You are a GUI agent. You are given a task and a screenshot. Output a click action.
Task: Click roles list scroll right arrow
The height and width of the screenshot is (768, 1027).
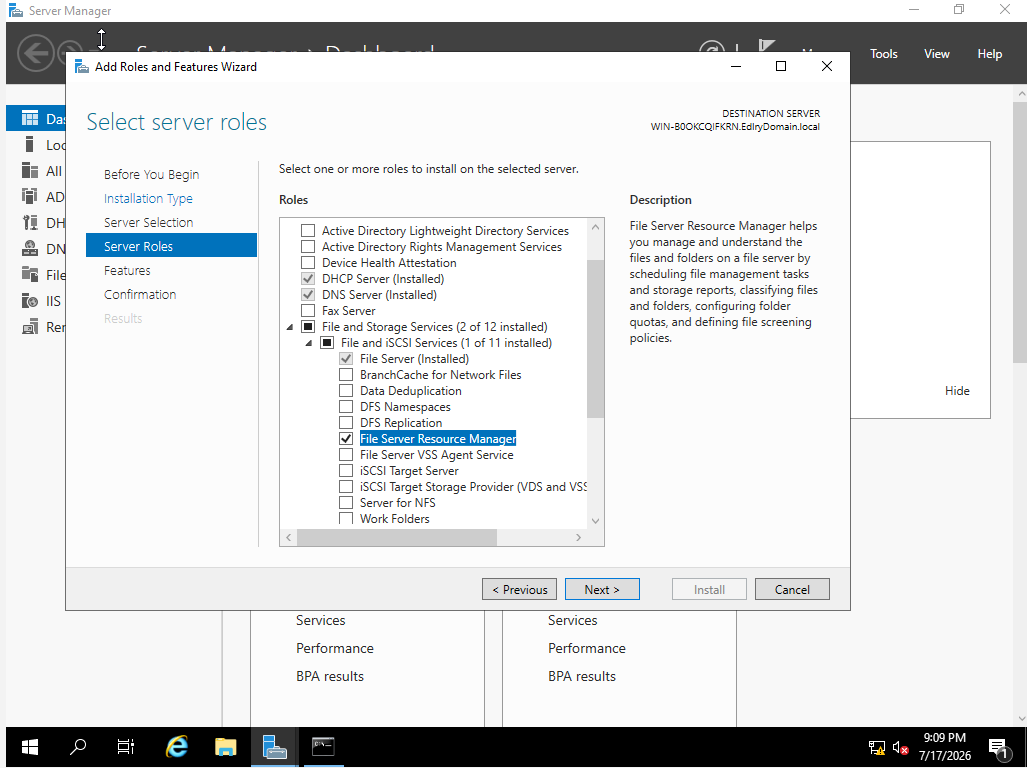pos(578,538)
